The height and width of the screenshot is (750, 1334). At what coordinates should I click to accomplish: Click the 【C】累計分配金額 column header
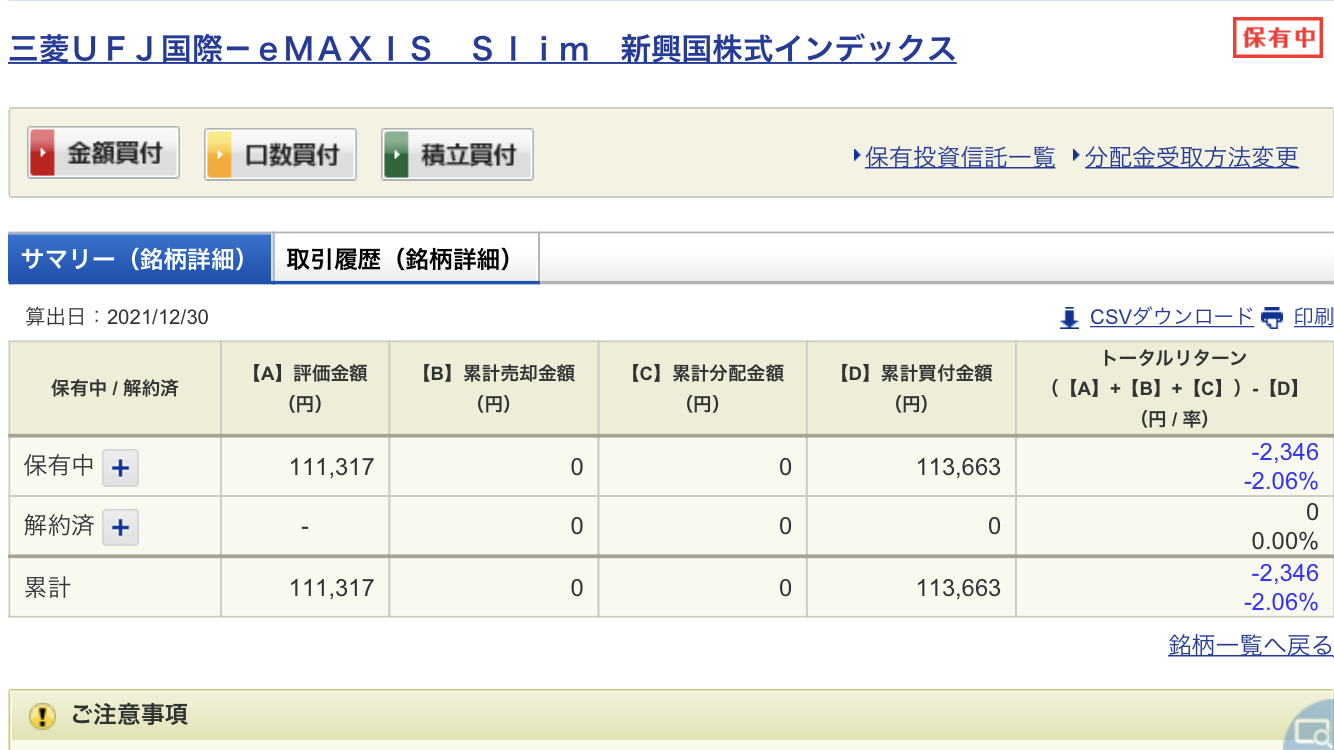click(703, 388)
